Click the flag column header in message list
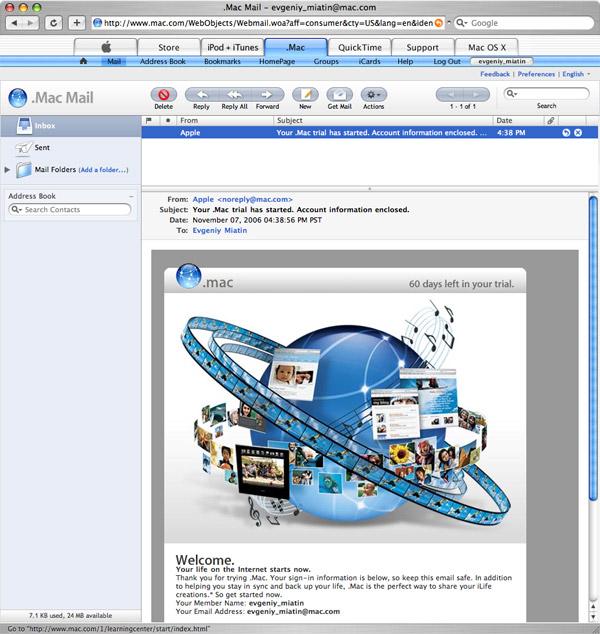This screenshot has height=634, width=600. tap(149, 120)
